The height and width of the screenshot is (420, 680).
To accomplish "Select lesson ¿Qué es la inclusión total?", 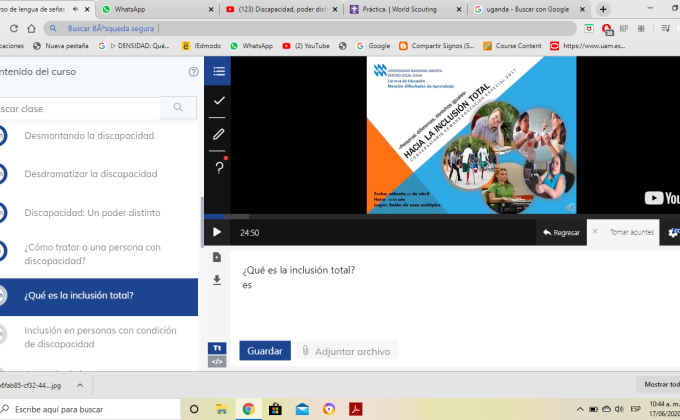I will pos(99,297).
